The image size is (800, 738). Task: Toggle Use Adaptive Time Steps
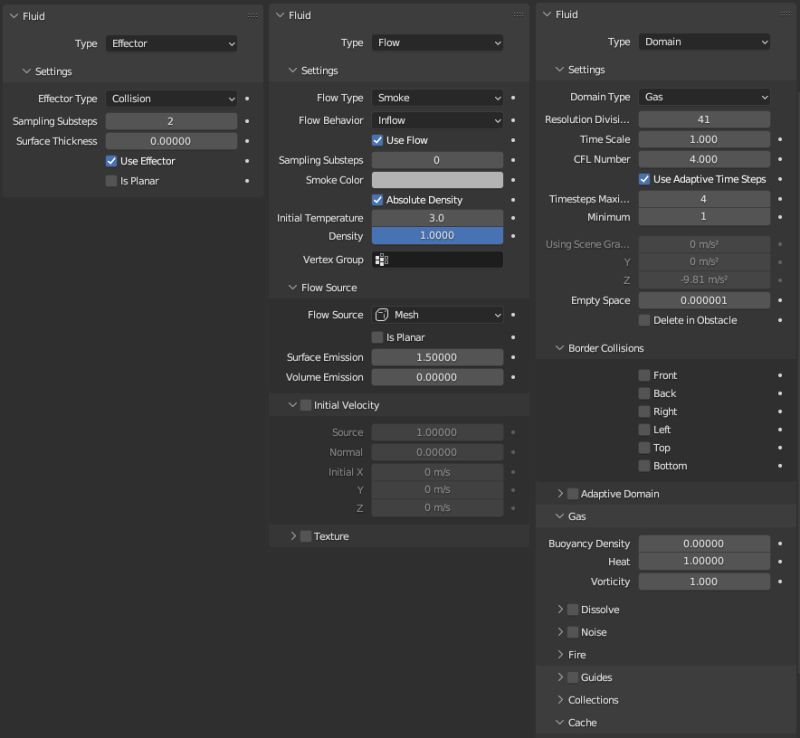pos(644,179)
